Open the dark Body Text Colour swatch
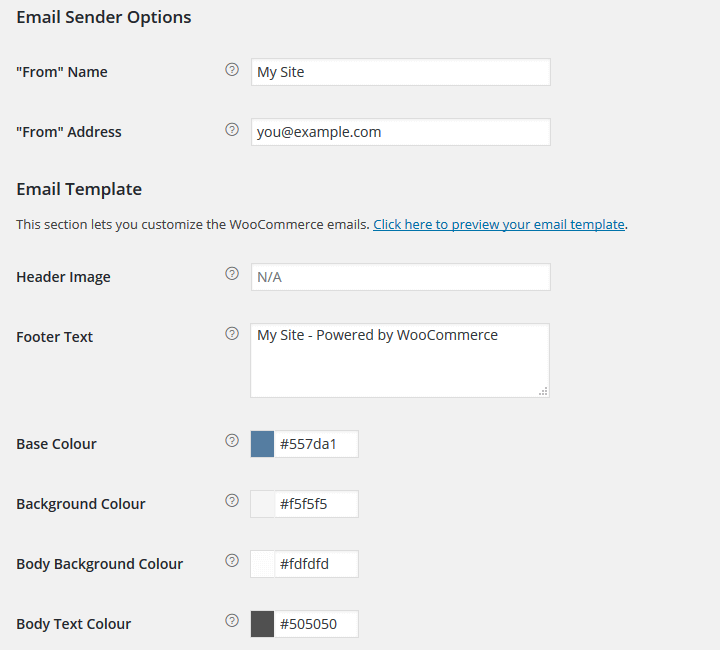The image size is (720, 650). click(263, 624)
